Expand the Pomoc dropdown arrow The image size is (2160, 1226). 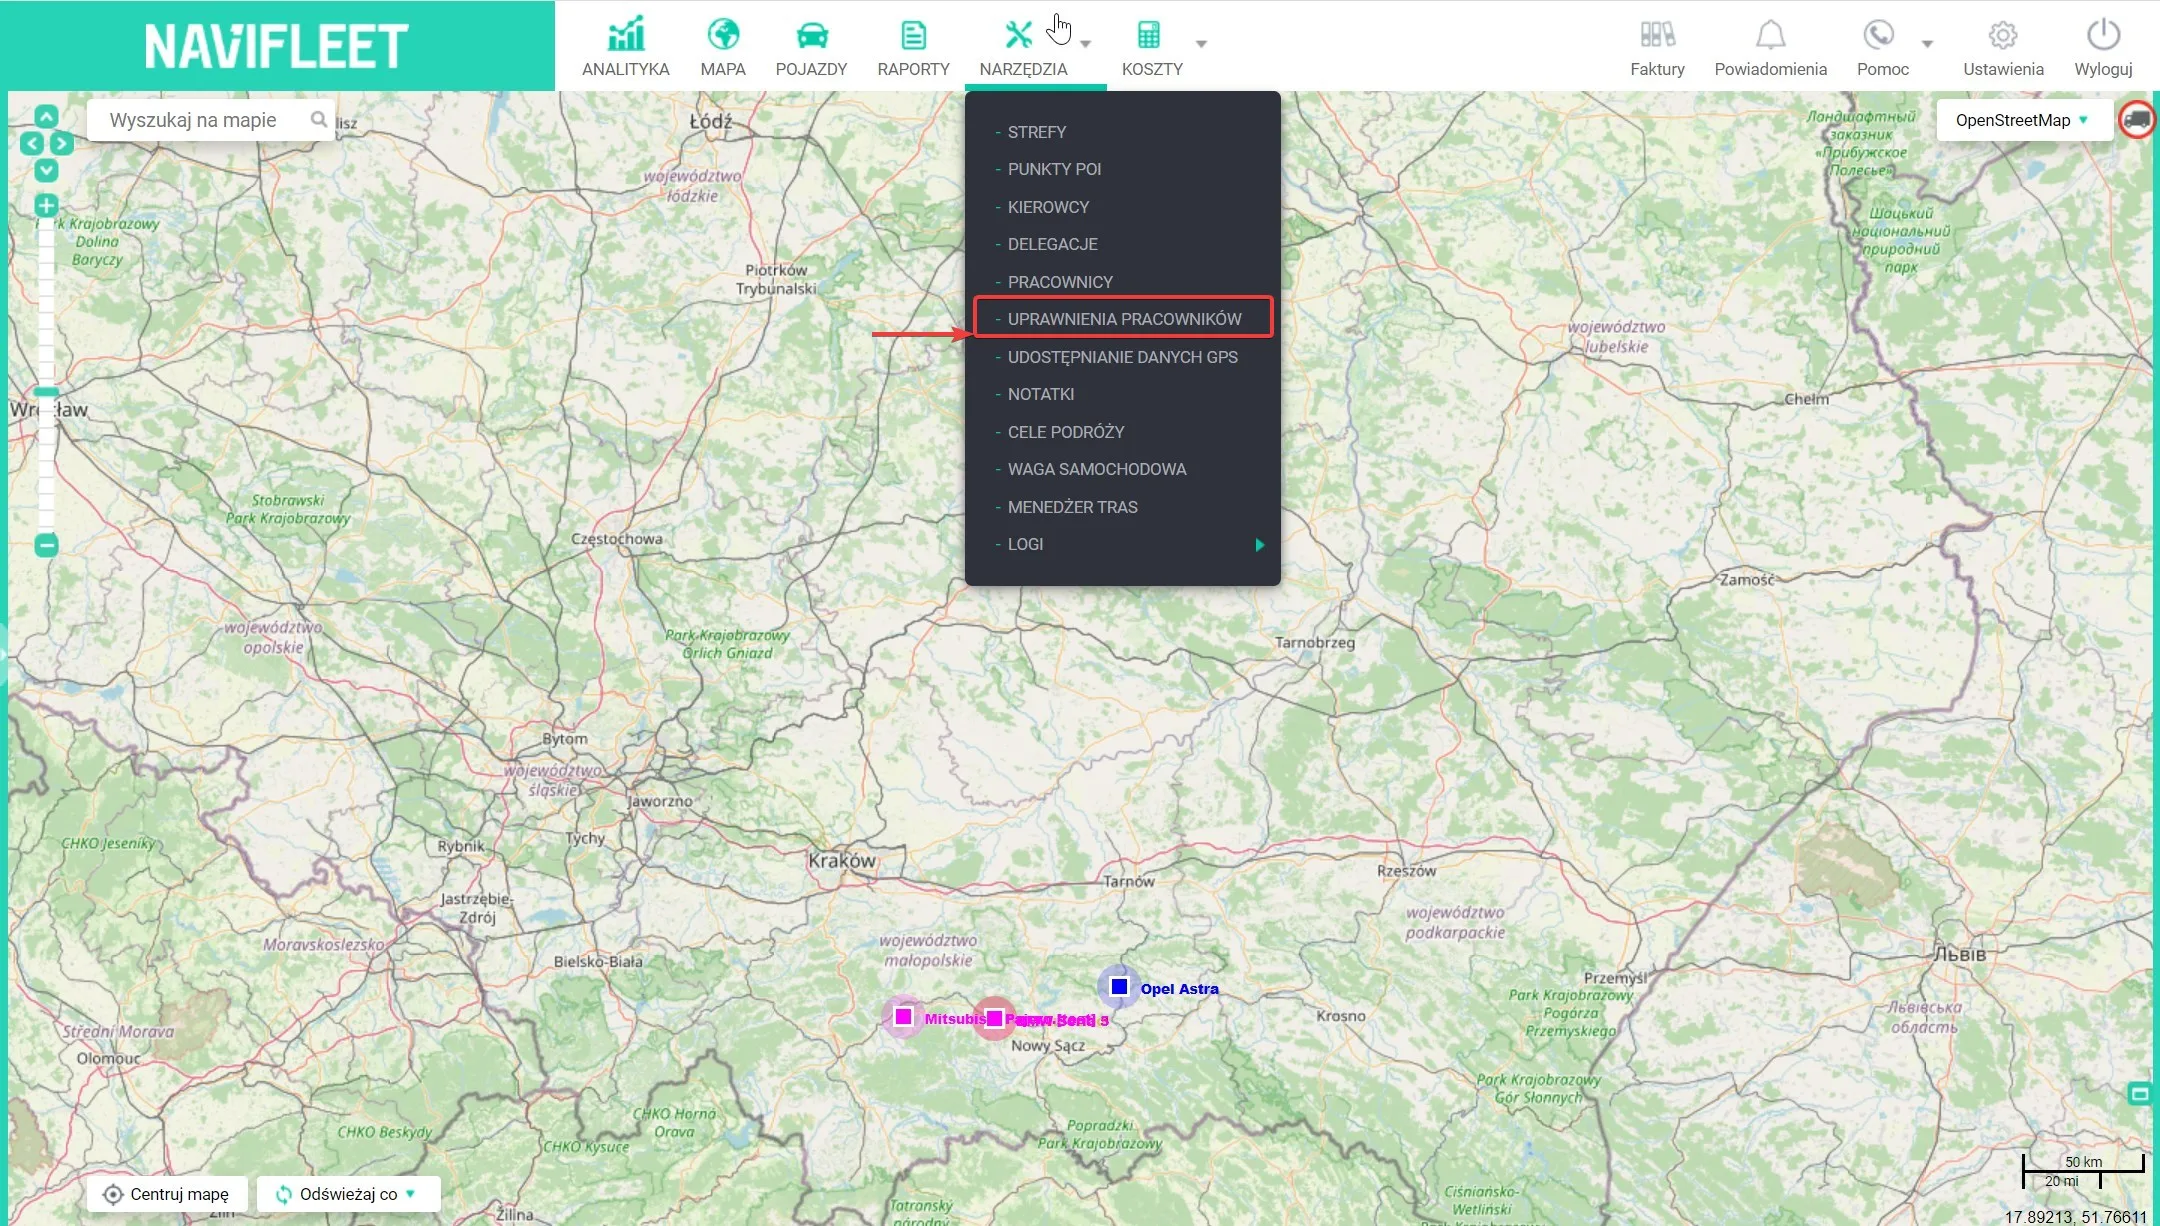[x=1927, y=44]
